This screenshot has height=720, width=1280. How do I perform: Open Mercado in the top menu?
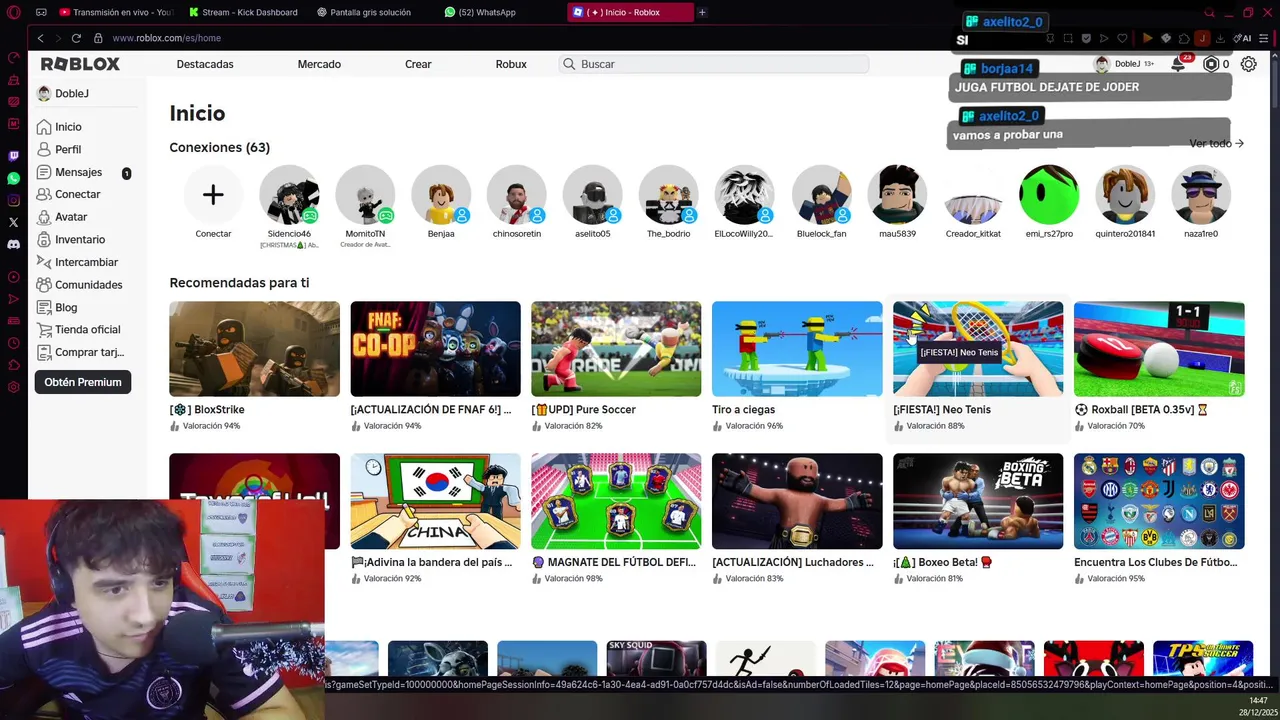coord(319,64)
